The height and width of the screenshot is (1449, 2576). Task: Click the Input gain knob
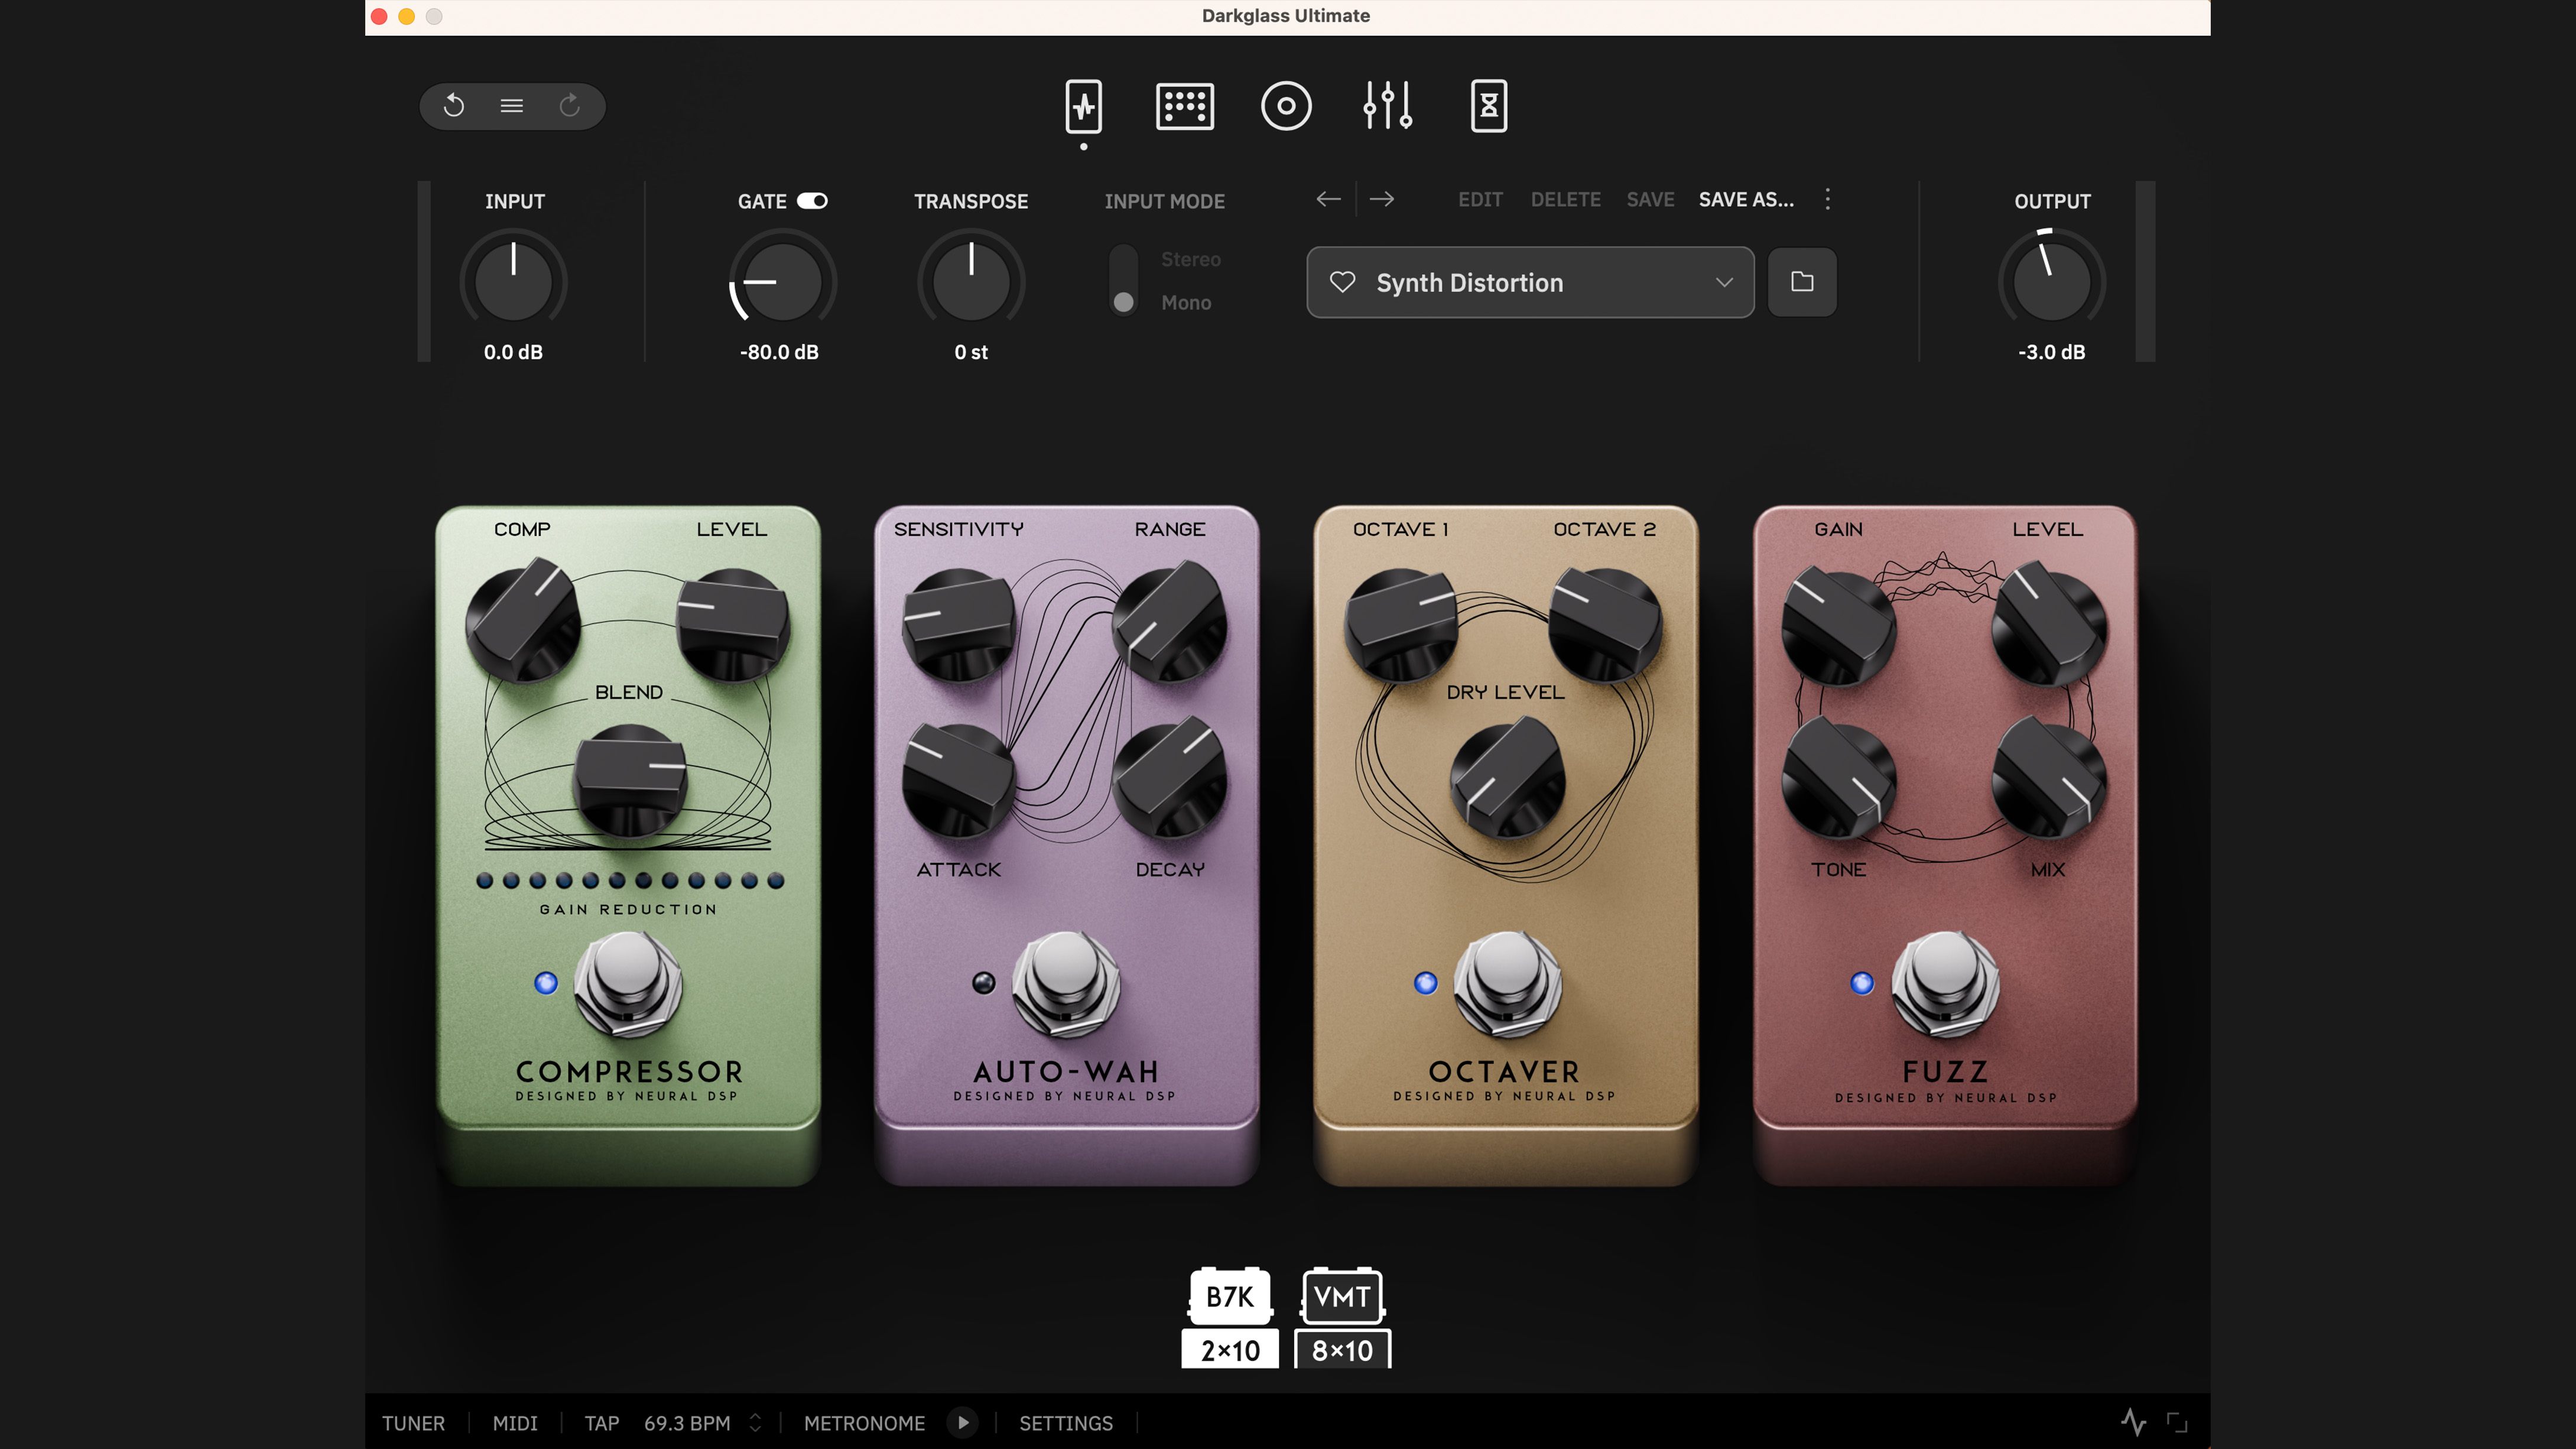(513, 281)
